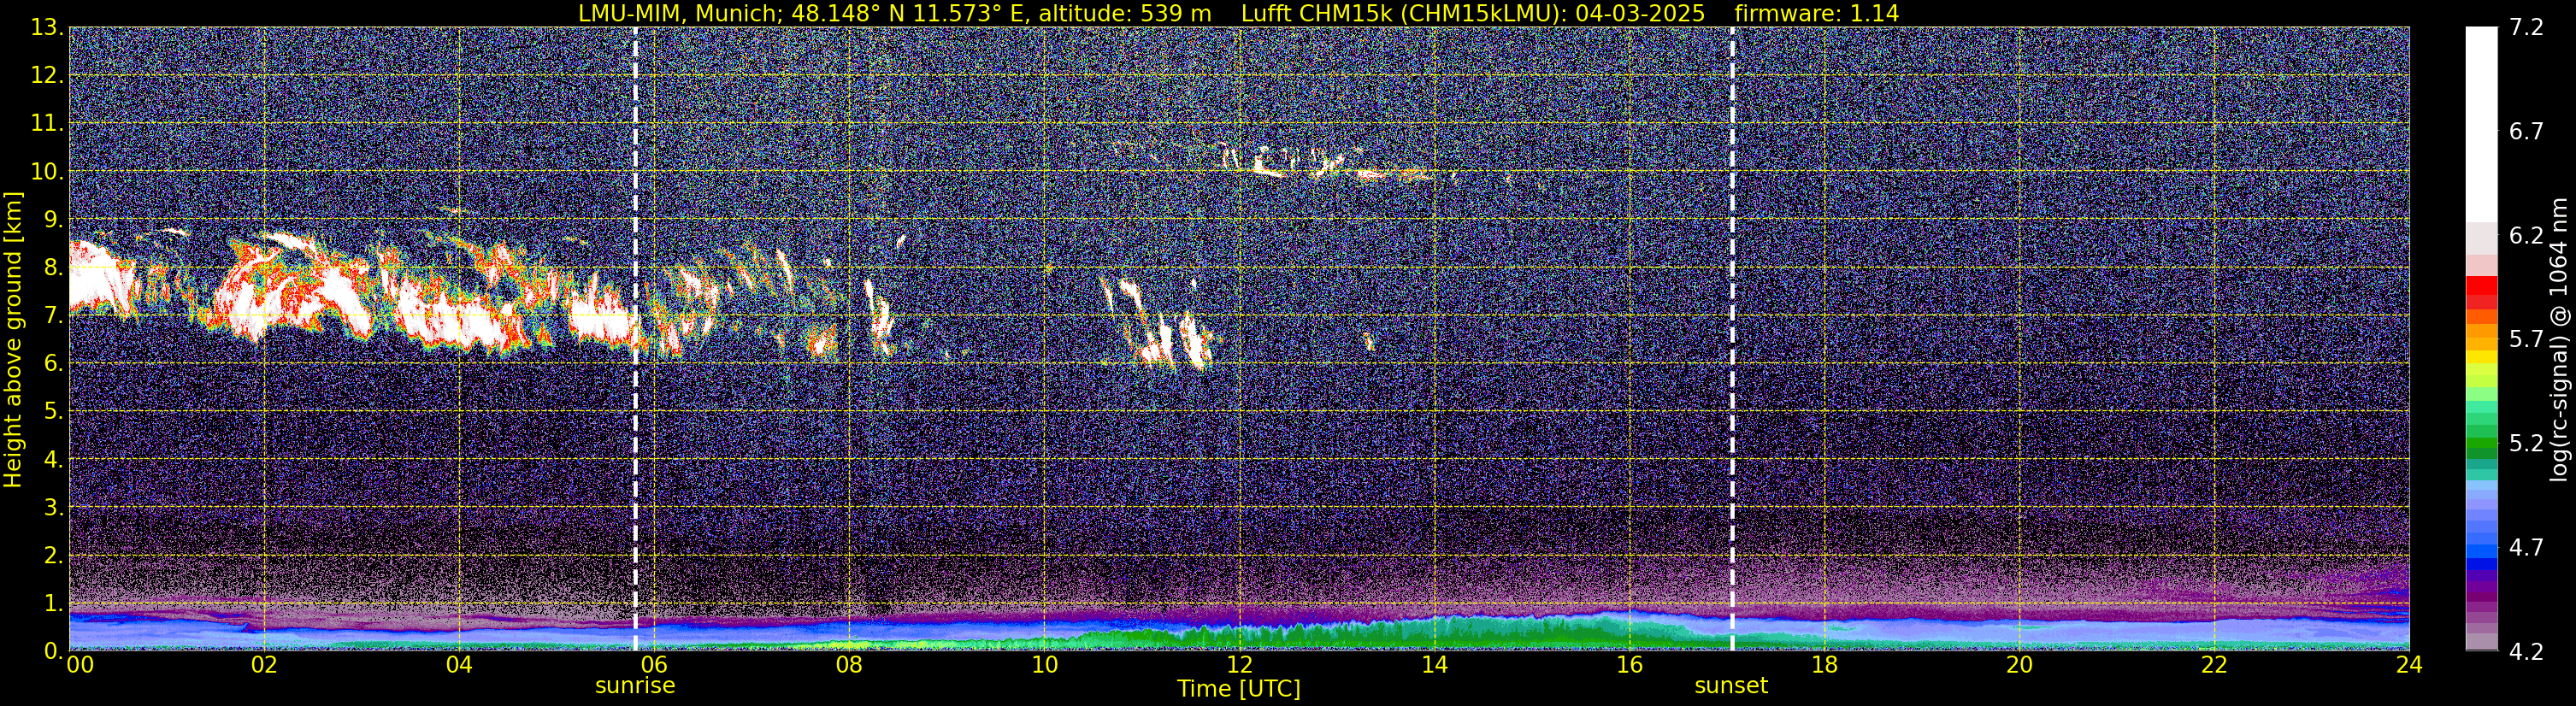
Task: Click the time axis tick label '18'
Action: pos(1824,665)
